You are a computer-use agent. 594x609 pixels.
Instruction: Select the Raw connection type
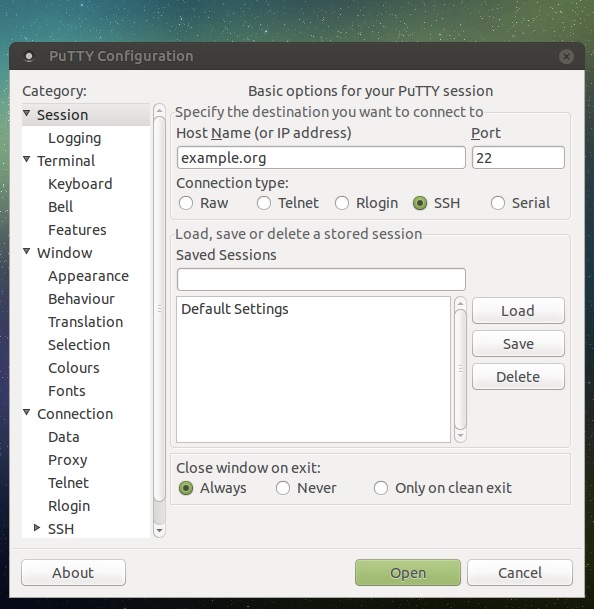click(186, 203)
